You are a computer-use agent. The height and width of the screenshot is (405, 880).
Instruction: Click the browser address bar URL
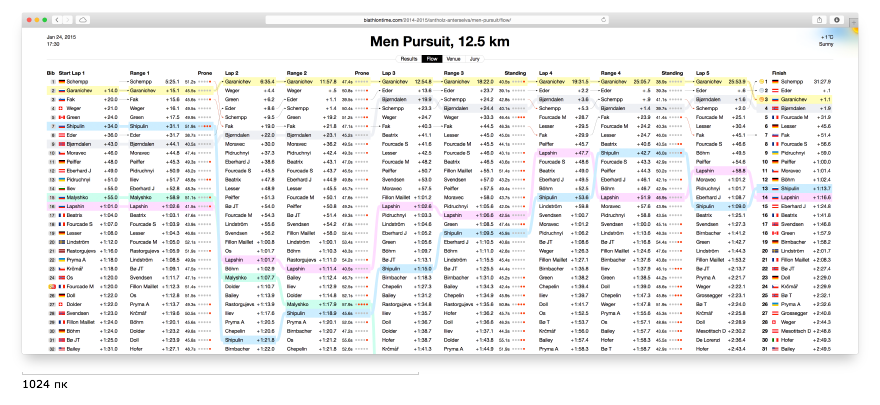(440, 20)
